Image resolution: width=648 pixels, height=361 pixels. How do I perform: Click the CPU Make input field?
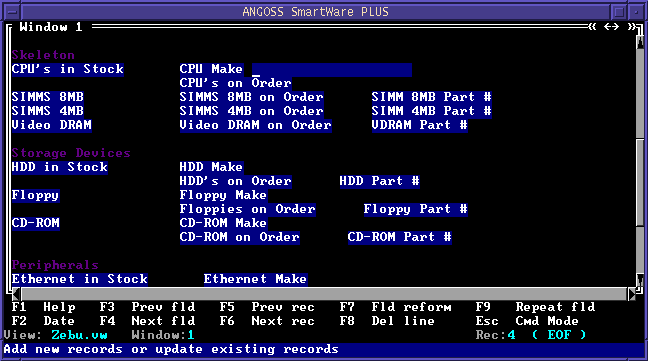point(331,69)
